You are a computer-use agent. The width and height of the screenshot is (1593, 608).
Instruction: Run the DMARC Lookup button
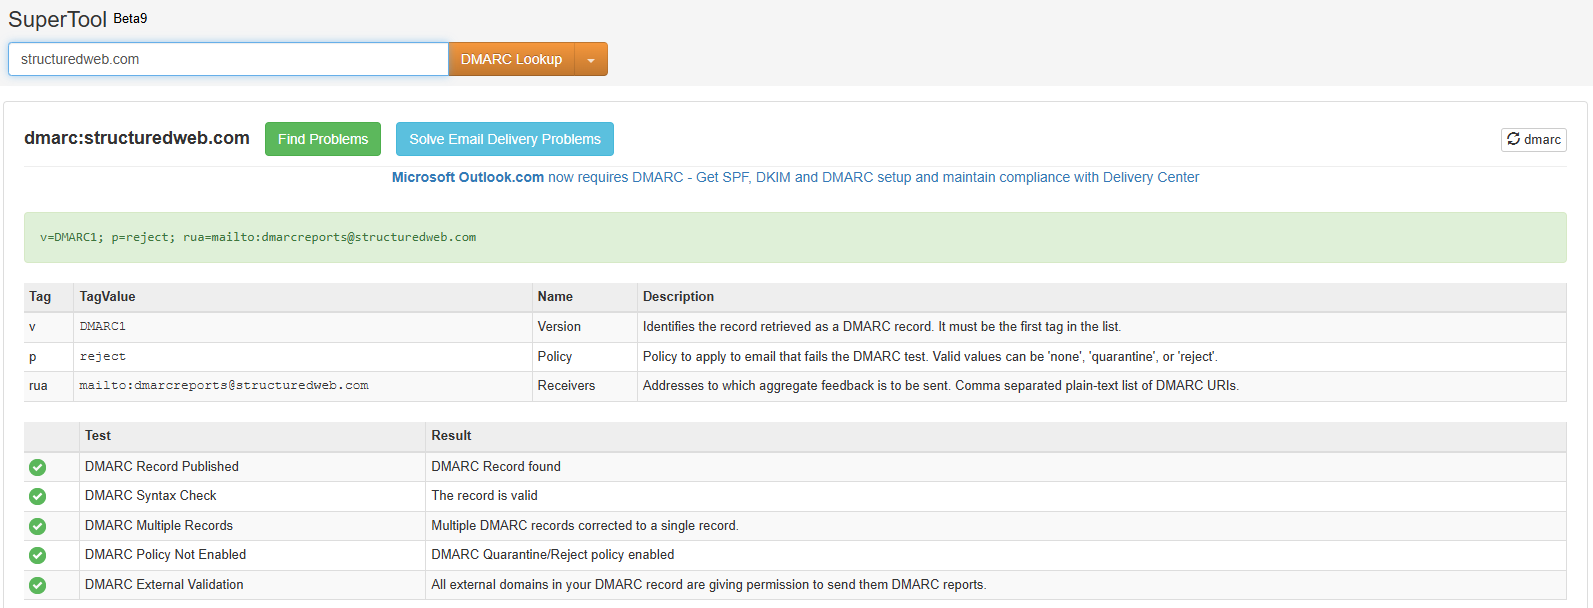click(511, 60)
